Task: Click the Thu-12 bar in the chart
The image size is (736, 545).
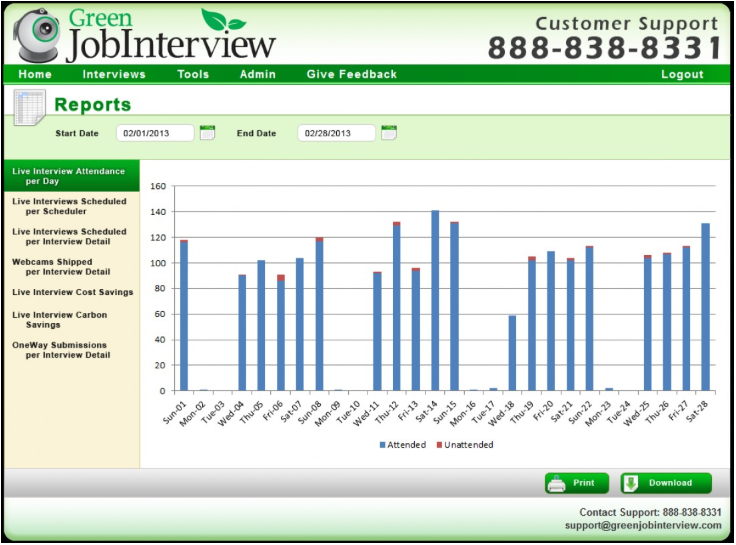Action: [397, 306]
